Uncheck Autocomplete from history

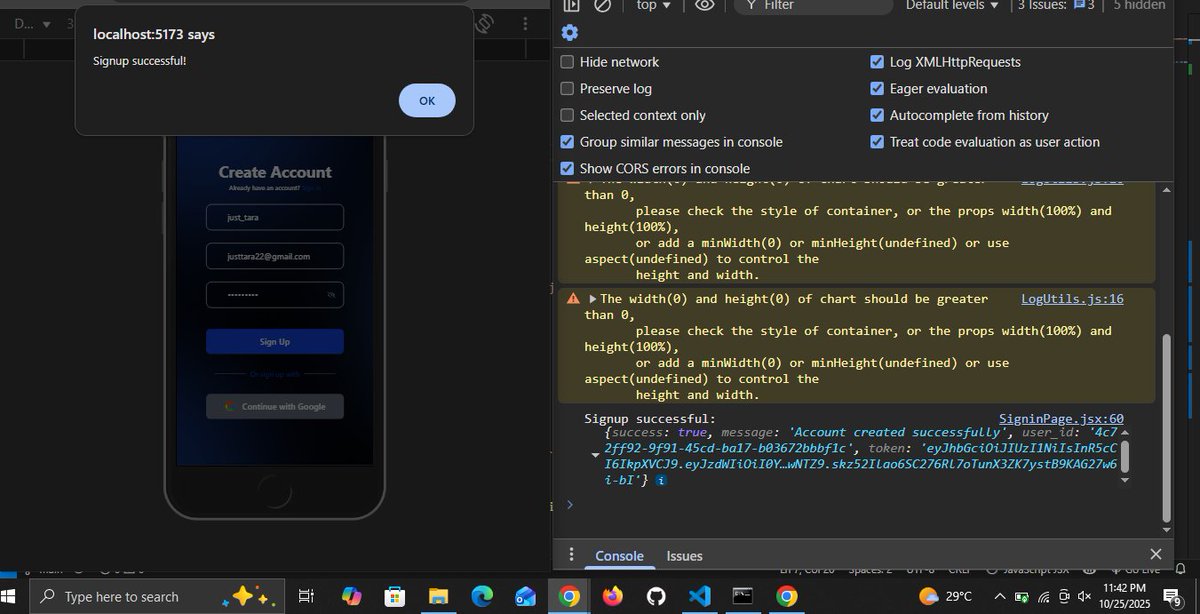point(877,115)
